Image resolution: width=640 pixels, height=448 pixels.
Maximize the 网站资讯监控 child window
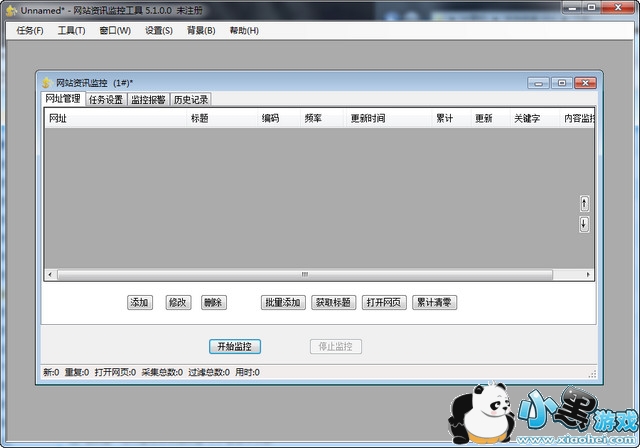pos(562,83)
